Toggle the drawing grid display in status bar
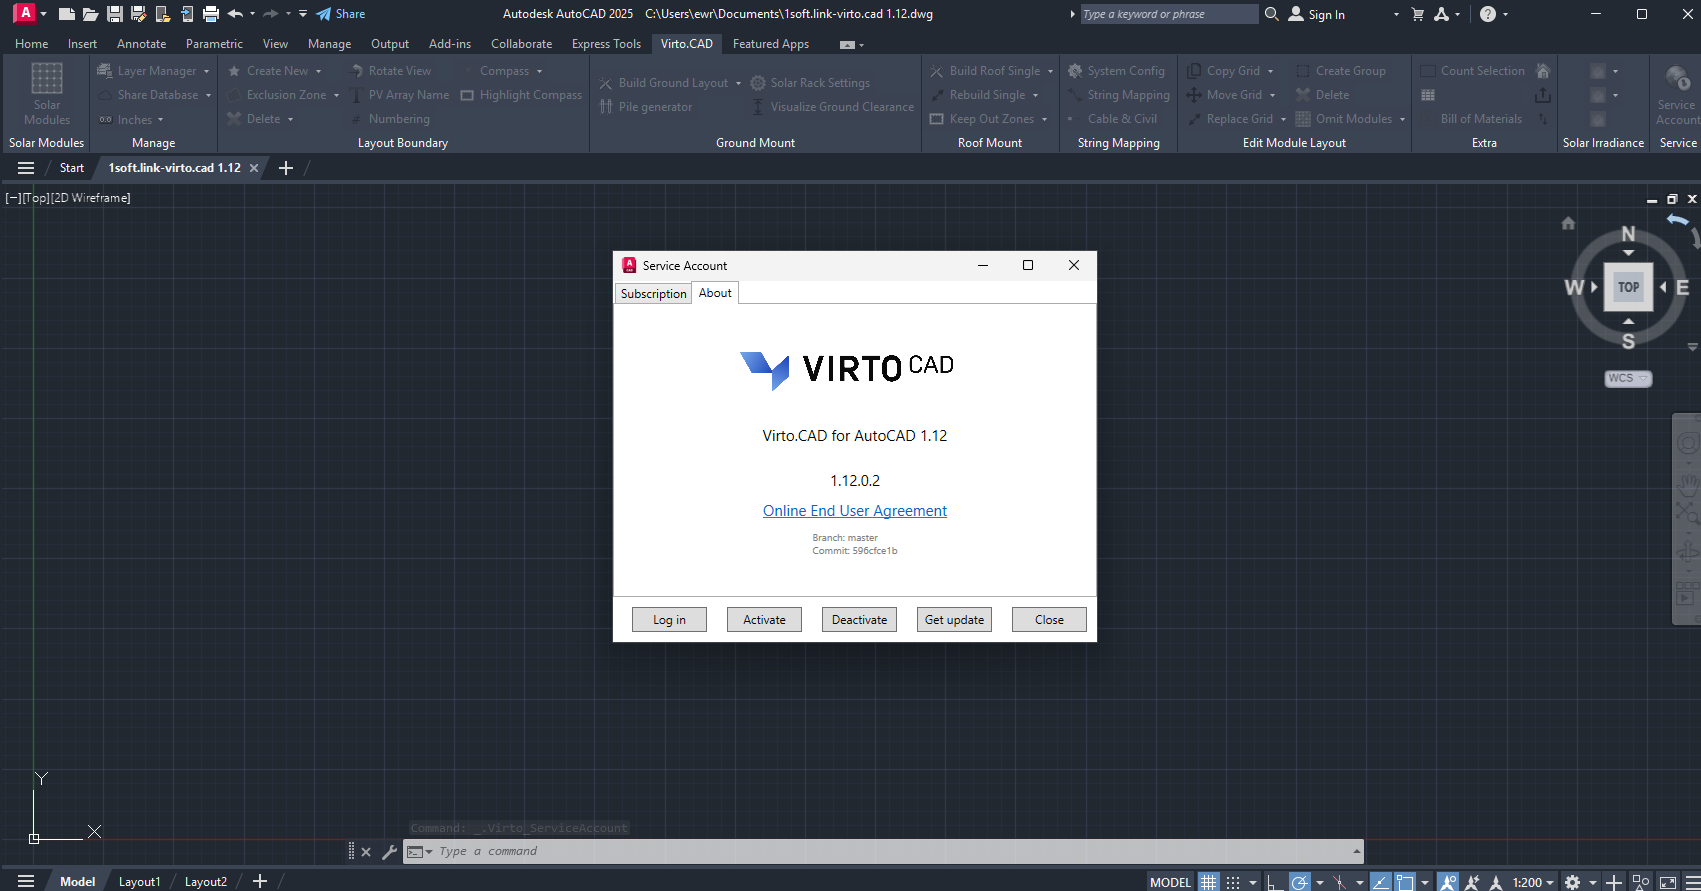Image resolution: width=1701 pixels, height=891 pixels. (x=1209, y=882)
